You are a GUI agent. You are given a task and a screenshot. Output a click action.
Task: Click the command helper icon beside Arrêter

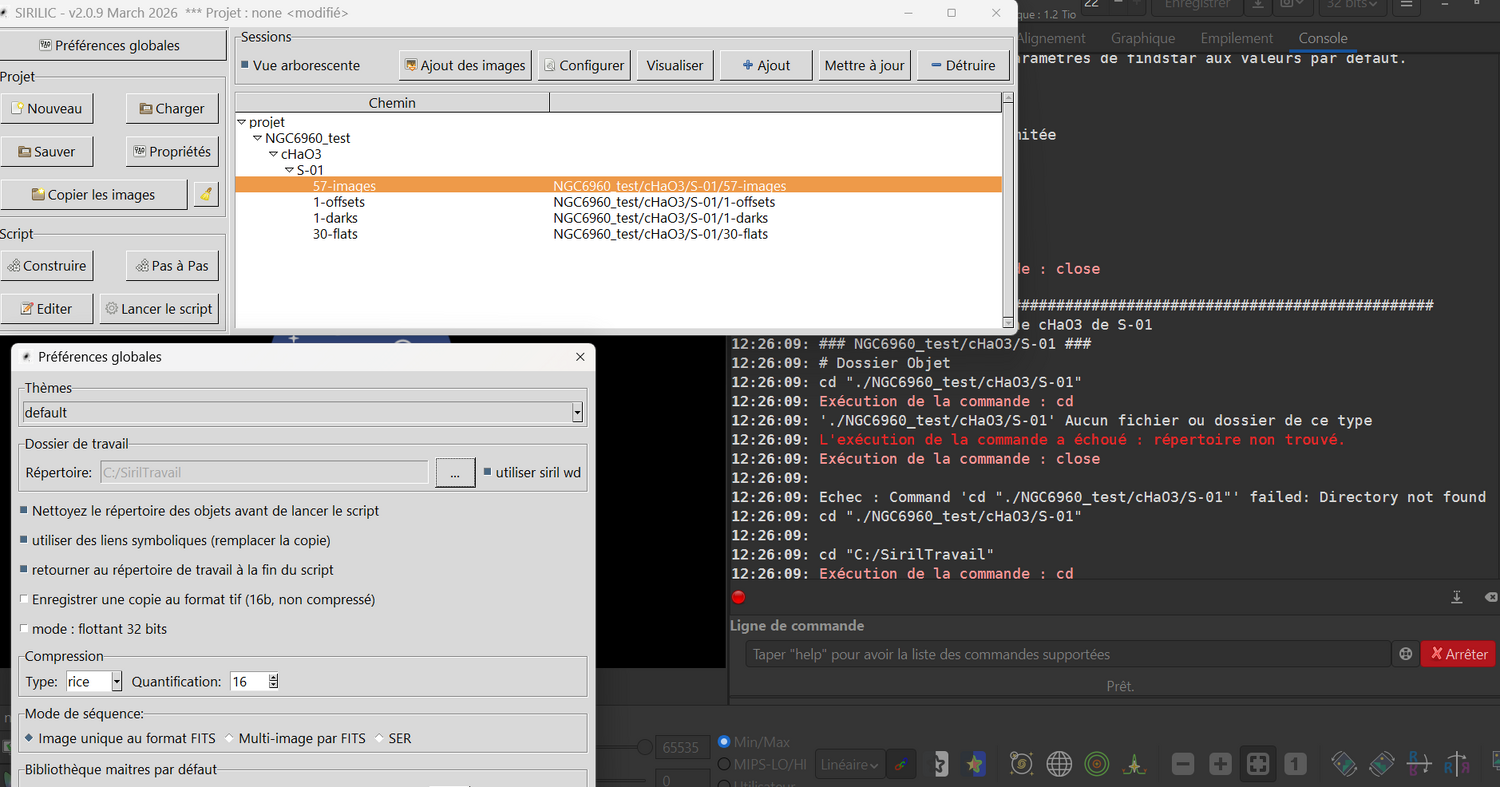click(x=1405, y=654)
